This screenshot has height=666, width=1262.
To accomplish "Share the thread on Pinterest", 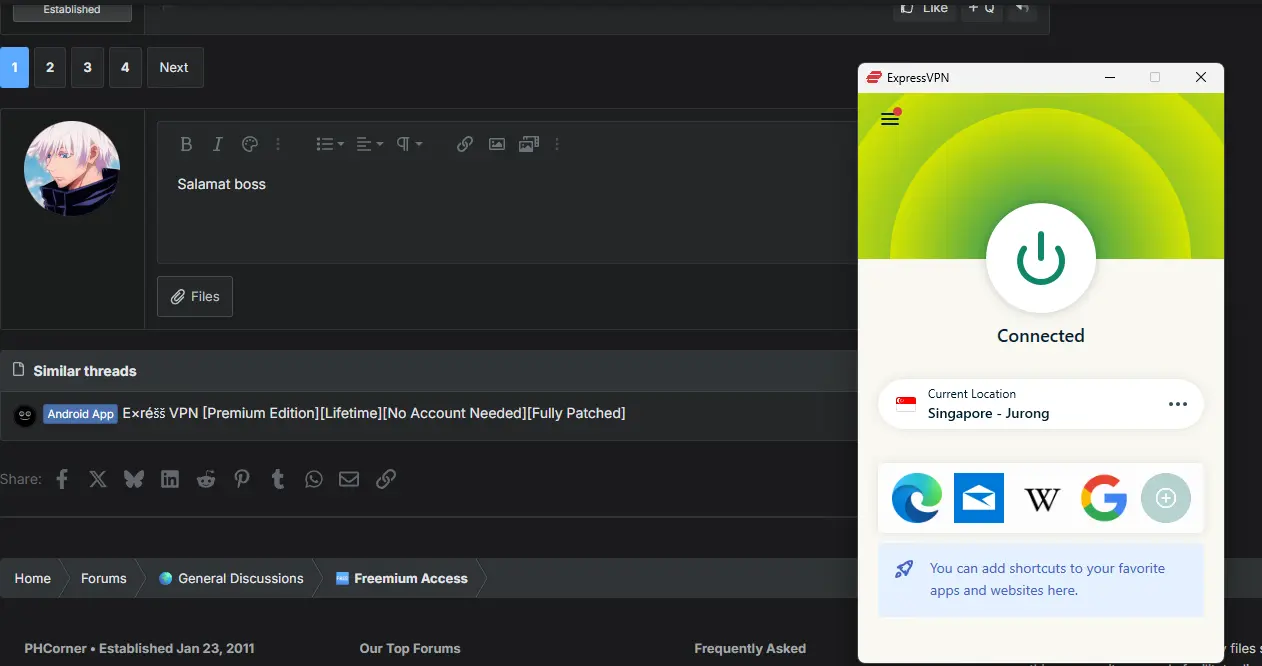I will coord(242,479).
